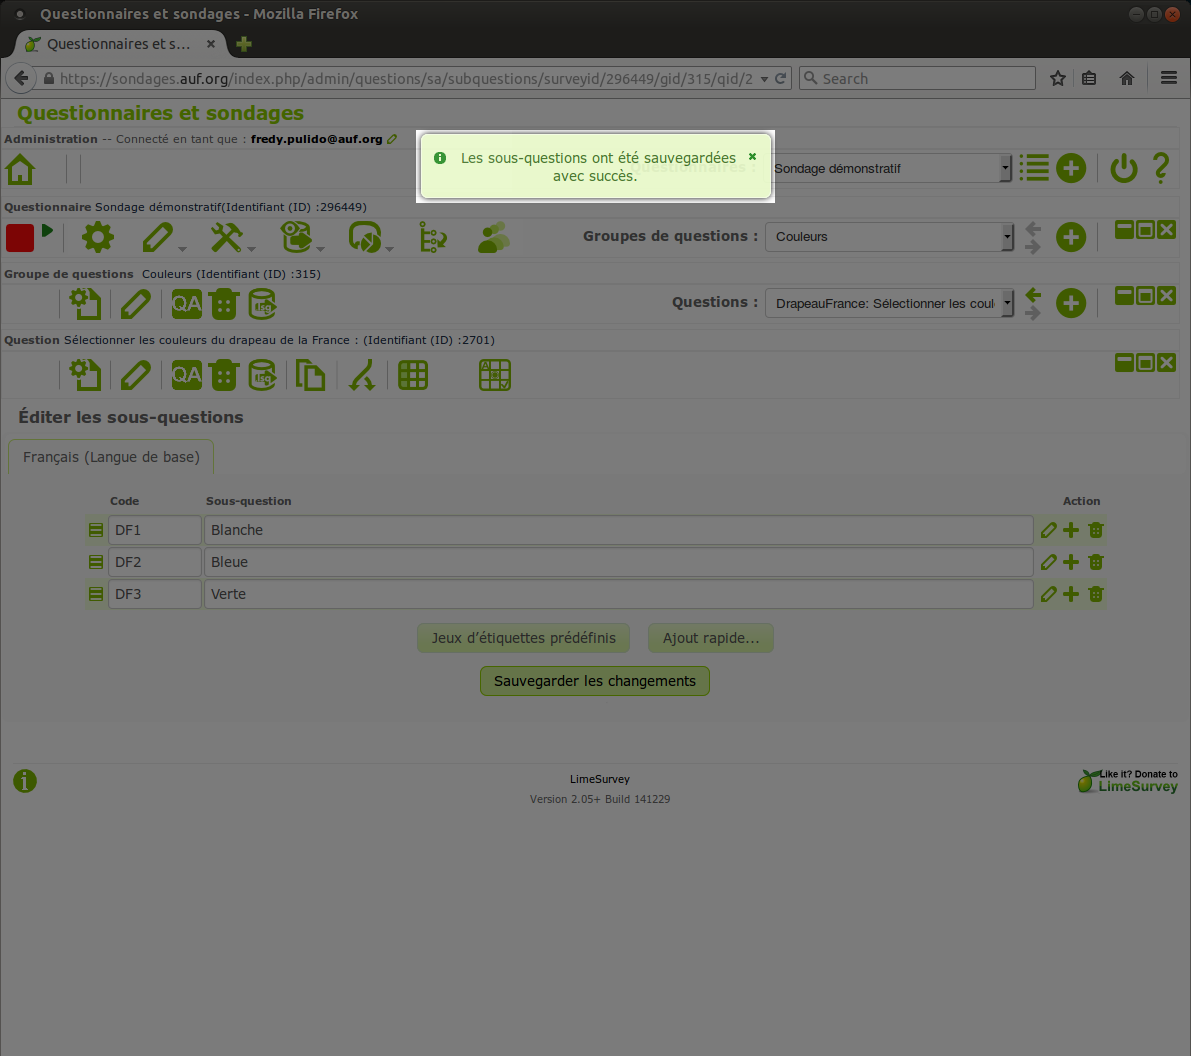Close question group toolbar panel
1191x1056 pixels.
1166,296
